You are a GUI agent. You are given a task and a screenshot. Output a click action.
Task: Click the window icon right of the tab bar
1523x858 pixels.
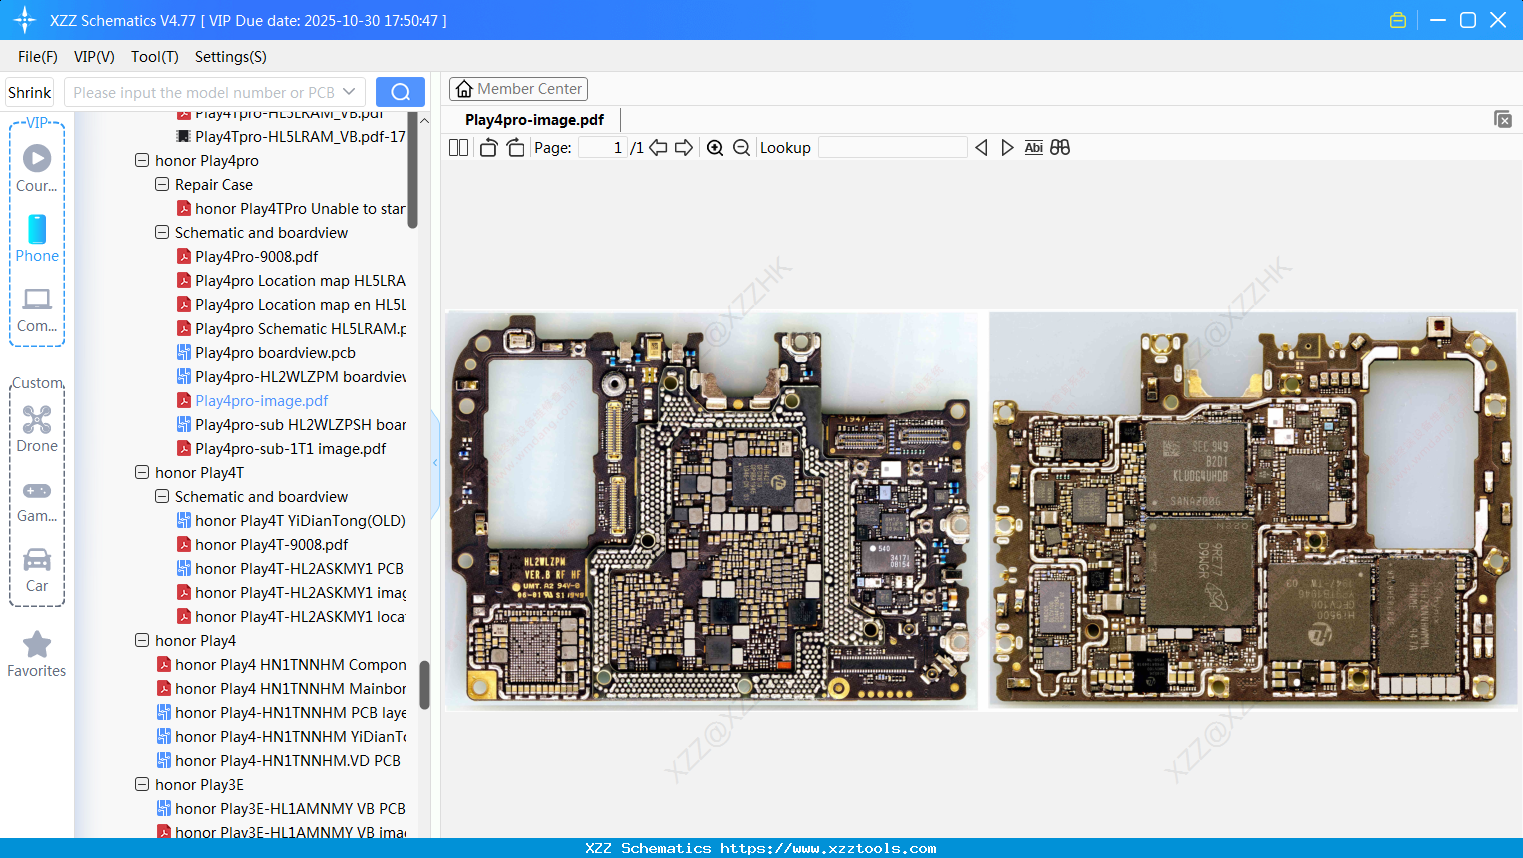pyautogui.click(x=1503, y=119)
